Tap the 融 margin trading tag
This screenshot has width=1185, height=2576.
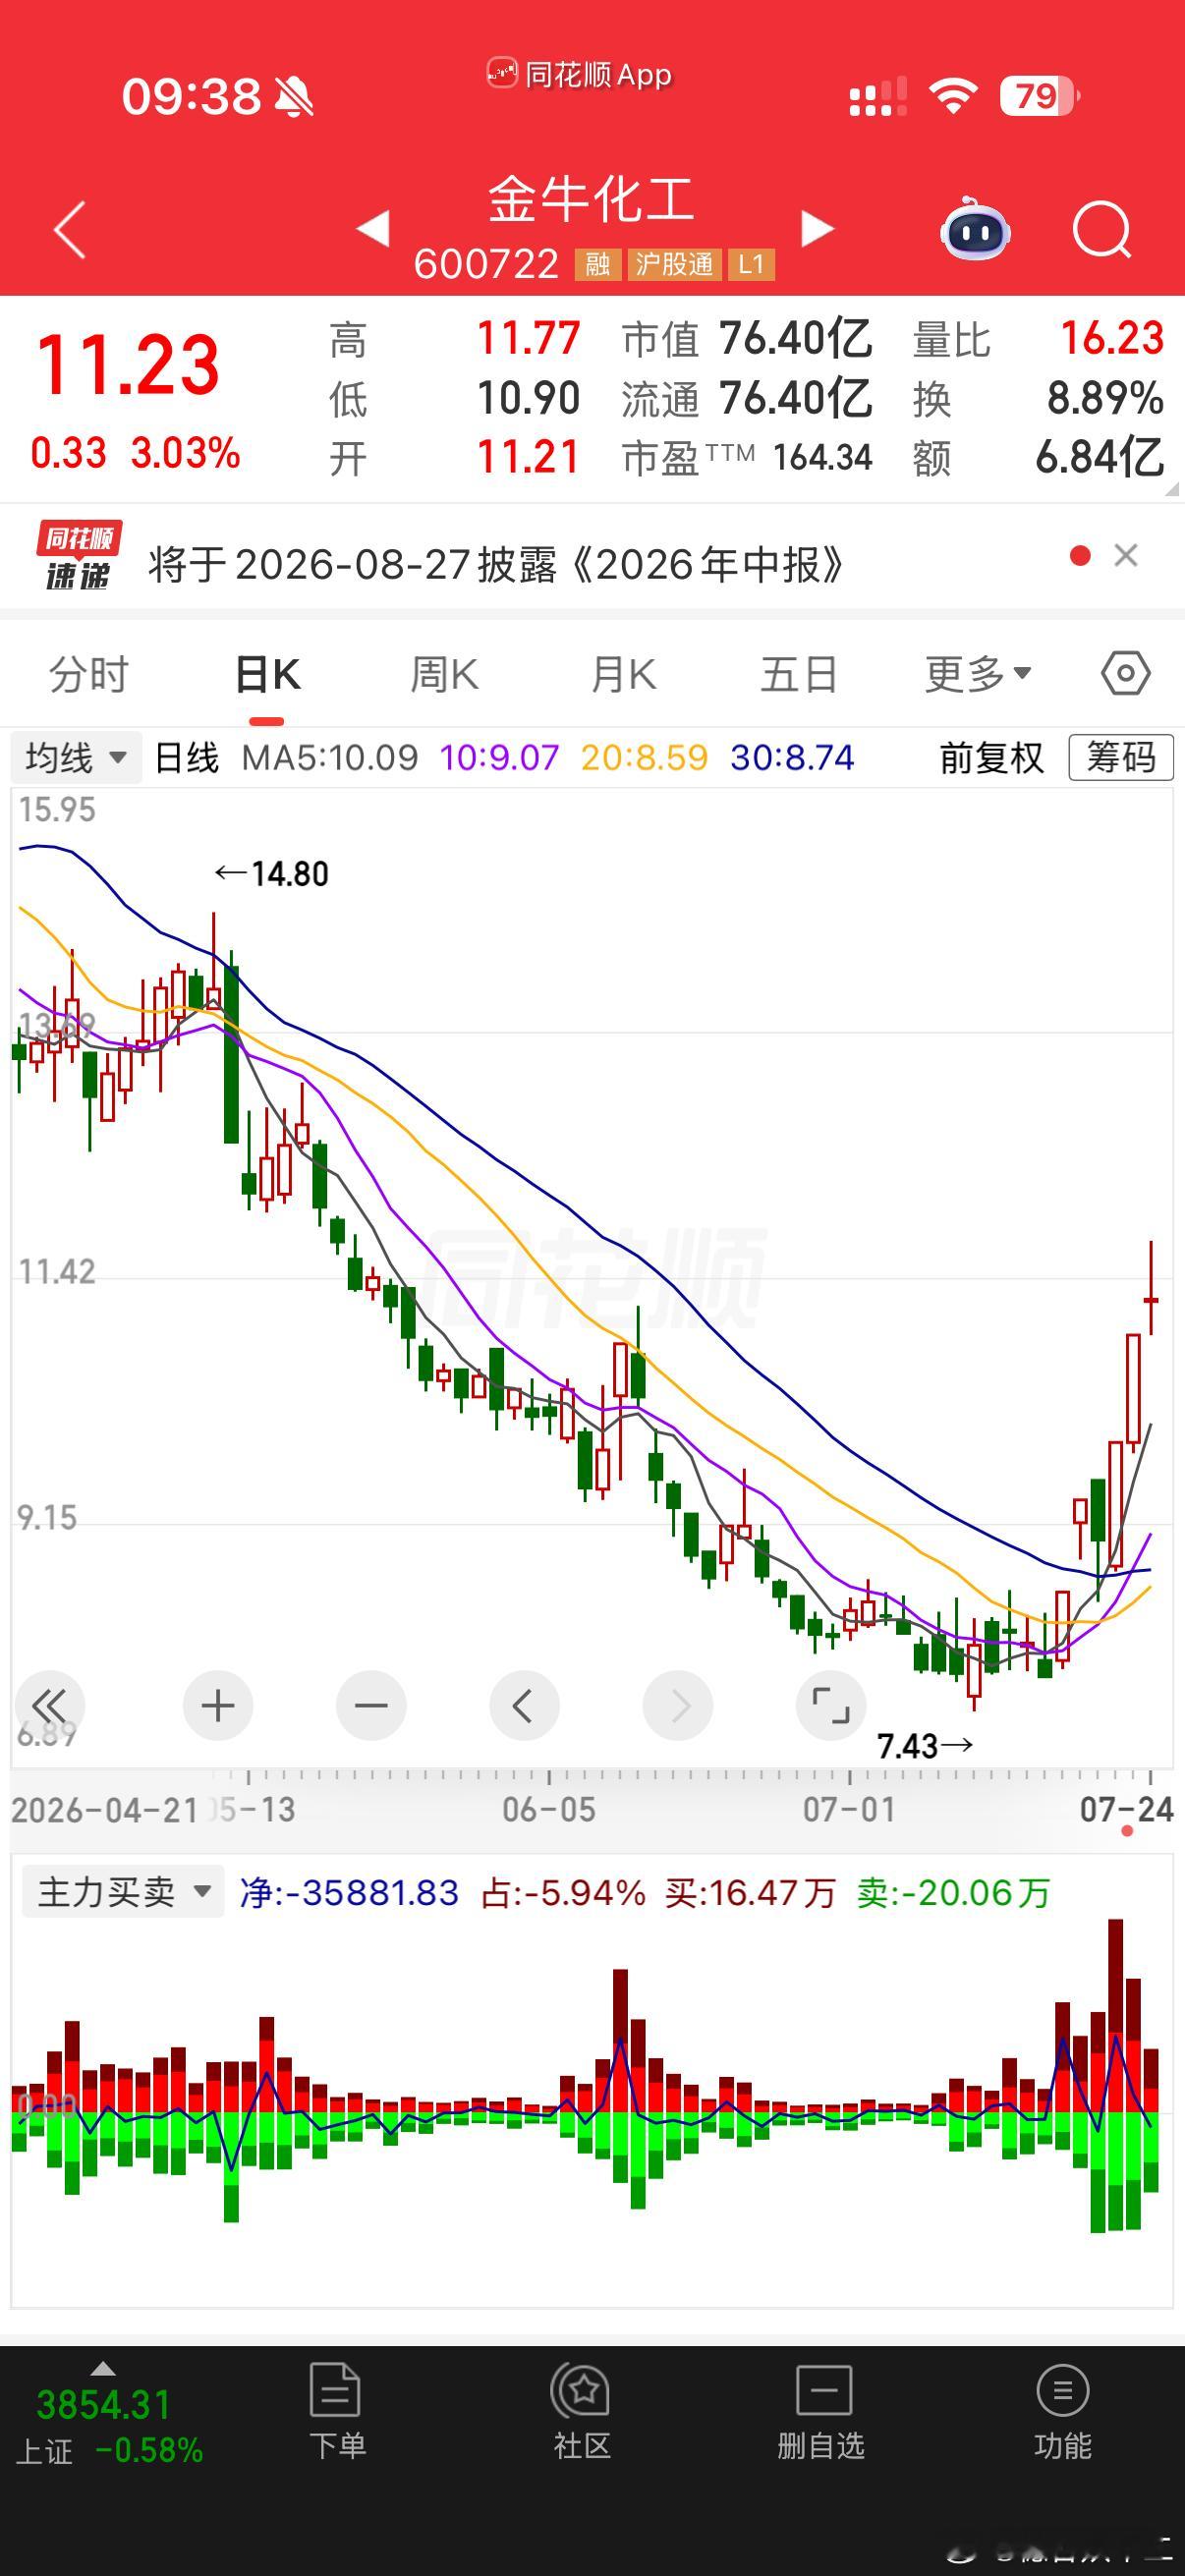point(597,264)
